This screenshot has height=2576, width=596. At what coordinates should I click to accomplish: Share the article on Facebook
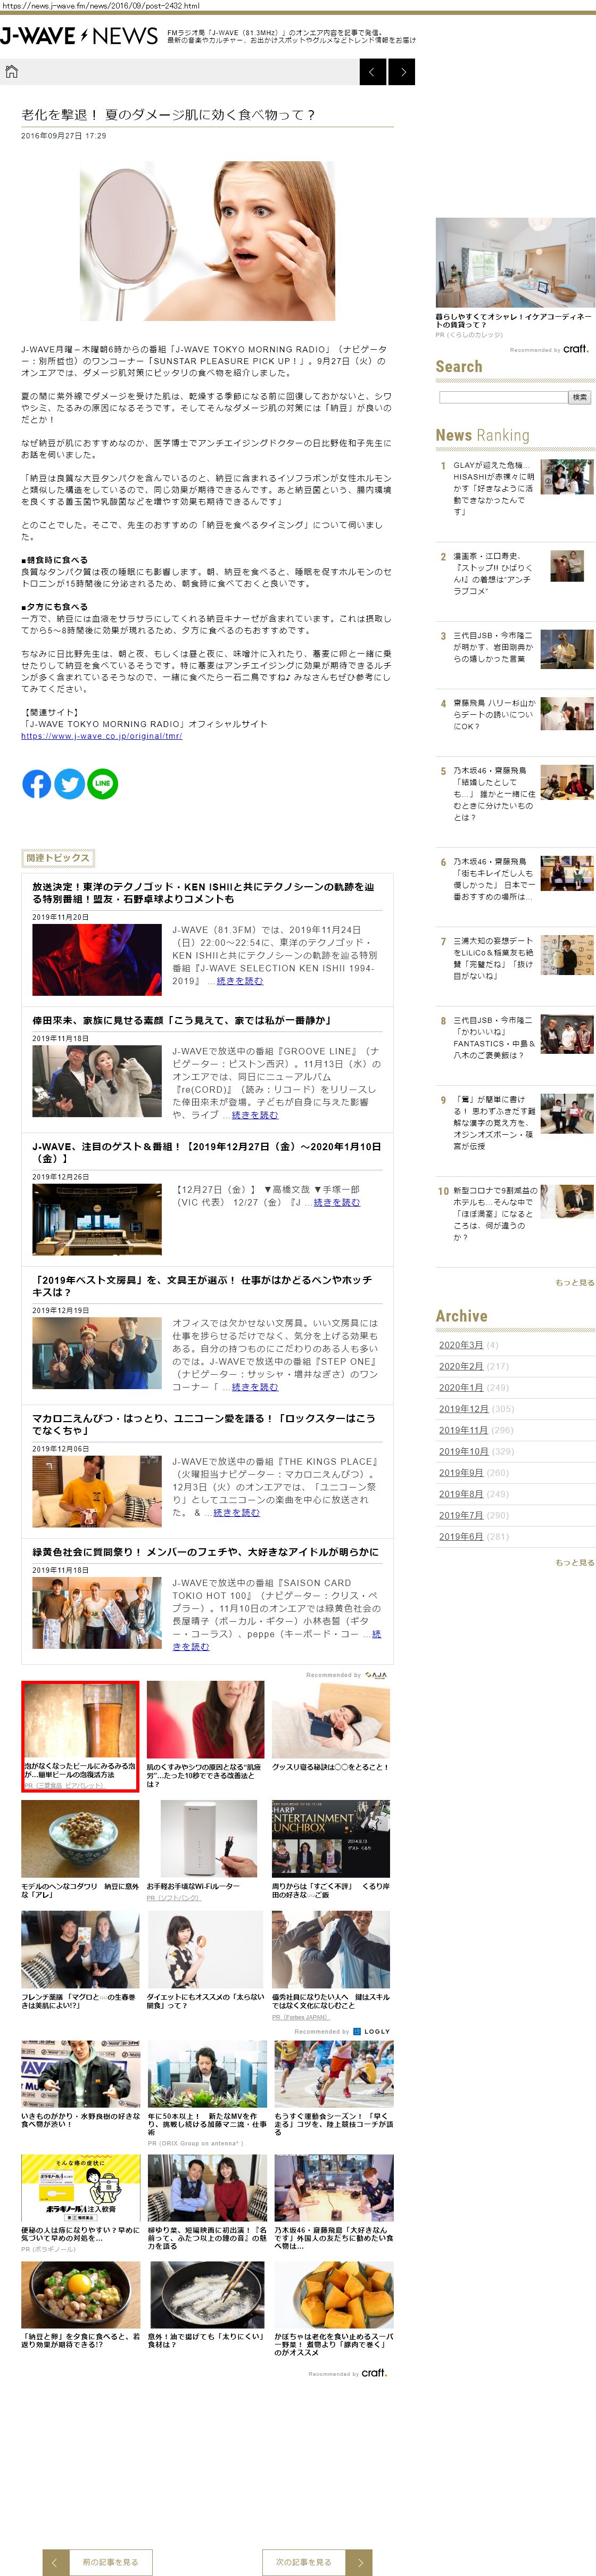pos(37,784)
